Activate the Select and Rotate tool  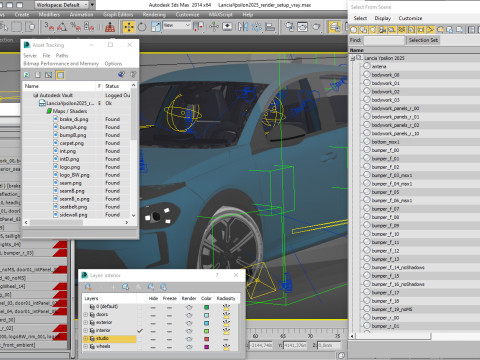pos(142,27)
